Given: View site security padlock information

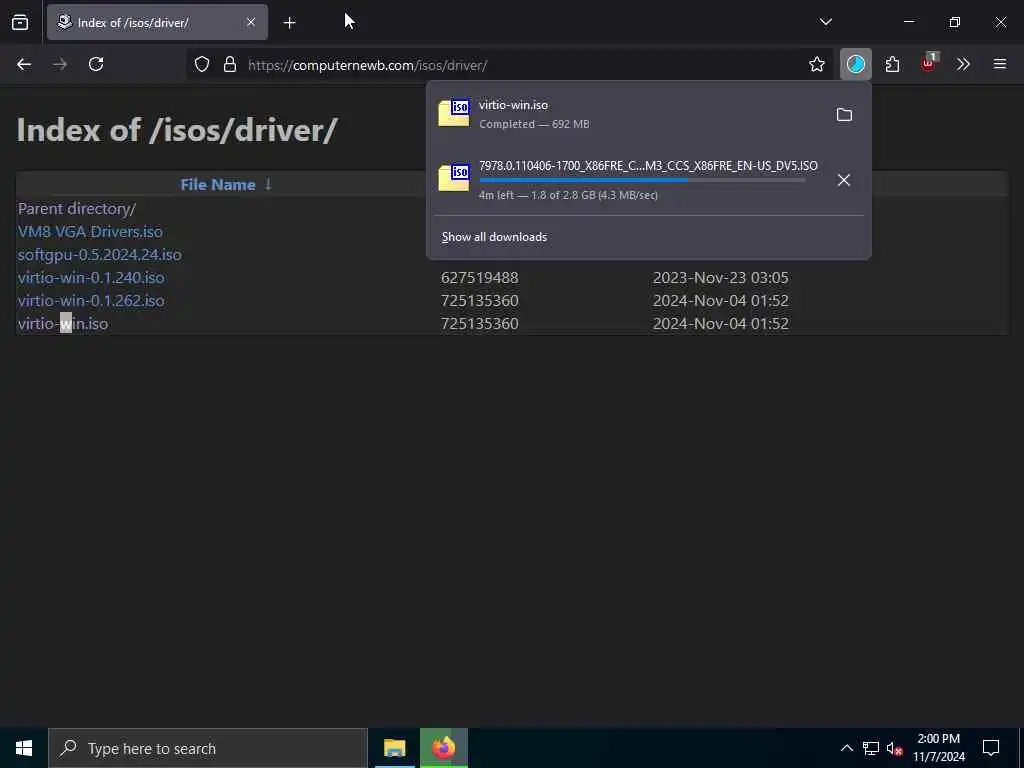Looking at the screenshot, I should tap(230, 64).
